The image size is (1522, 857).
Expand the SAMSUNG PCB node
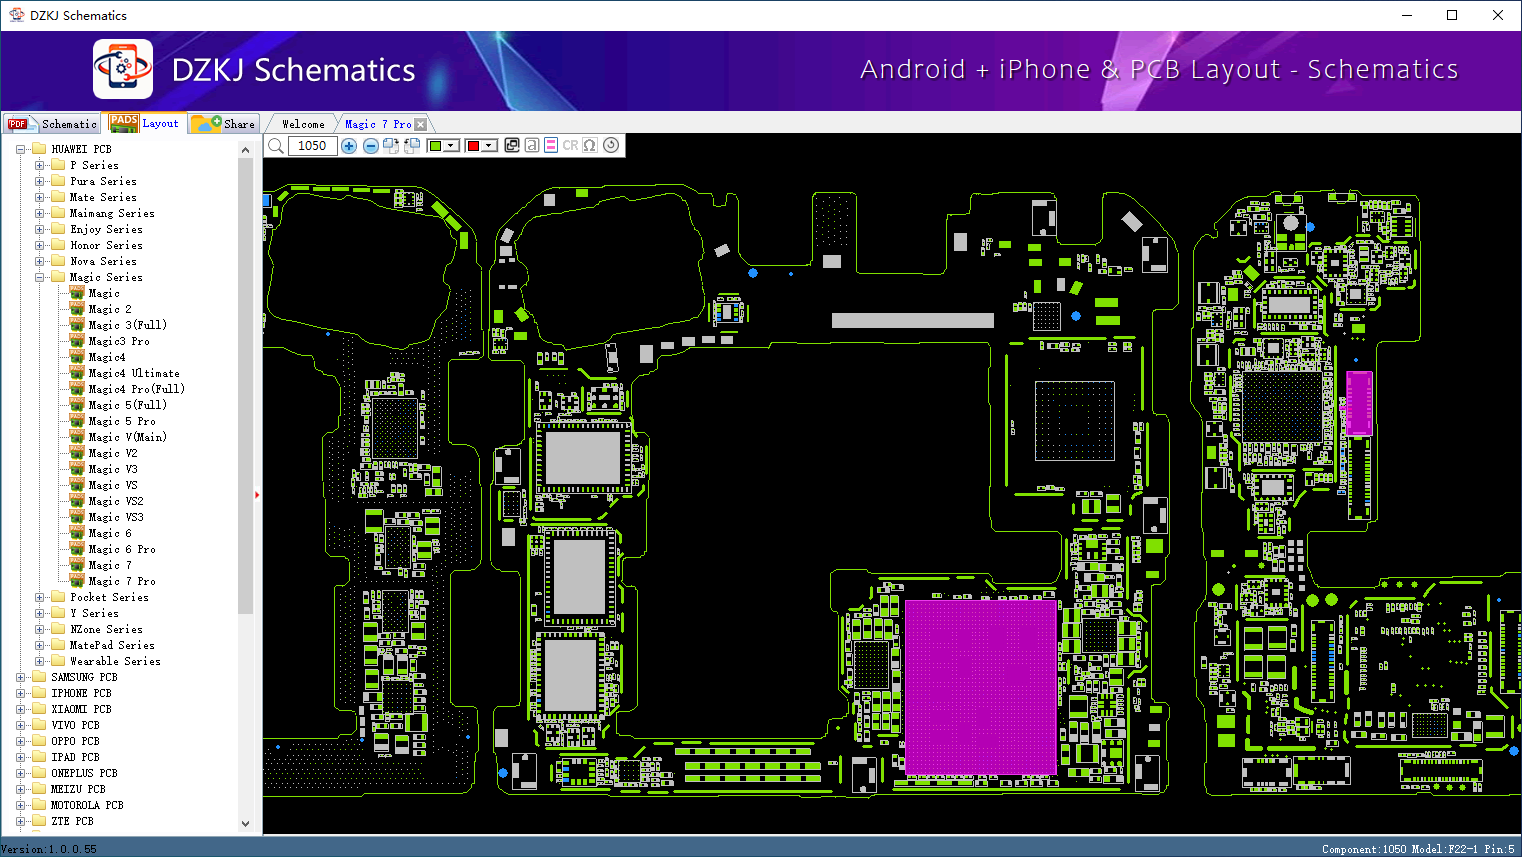coord(21,677)
